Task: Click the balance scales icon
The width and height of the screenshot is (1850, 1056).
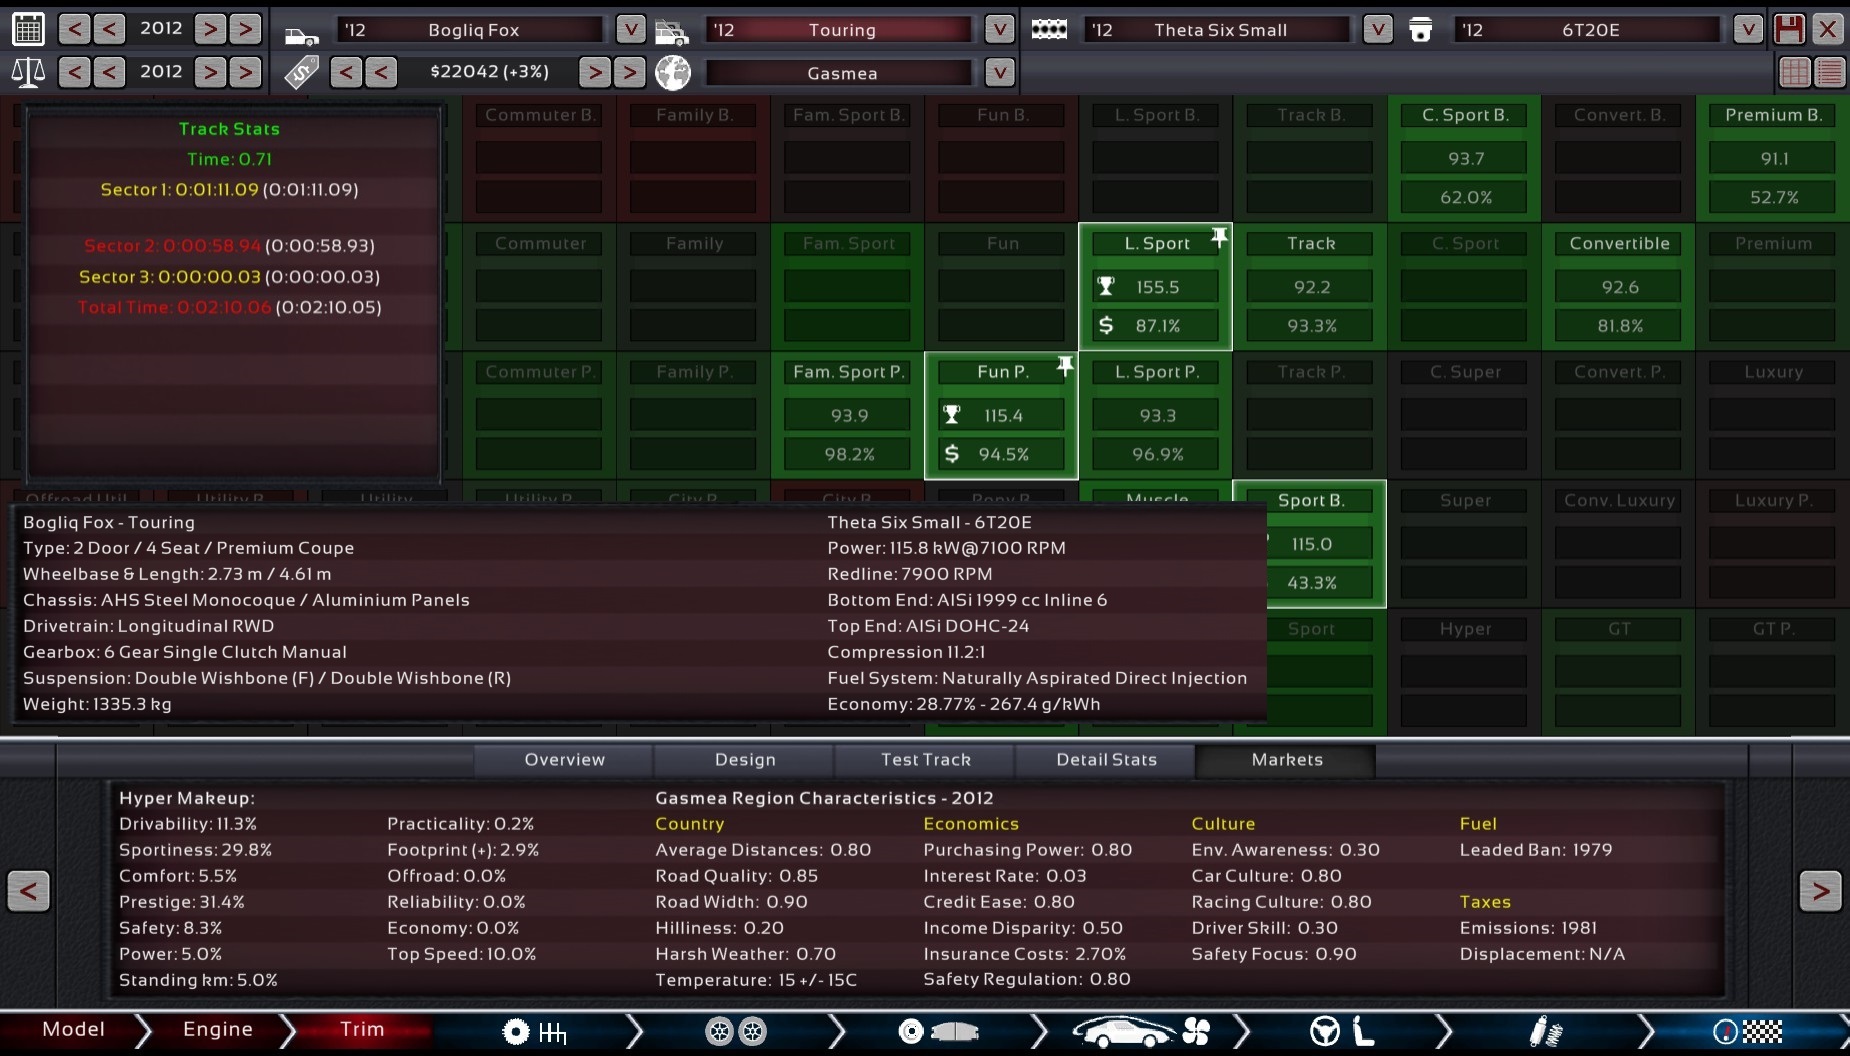Action: pyautogui.click(x=28, y=72)
